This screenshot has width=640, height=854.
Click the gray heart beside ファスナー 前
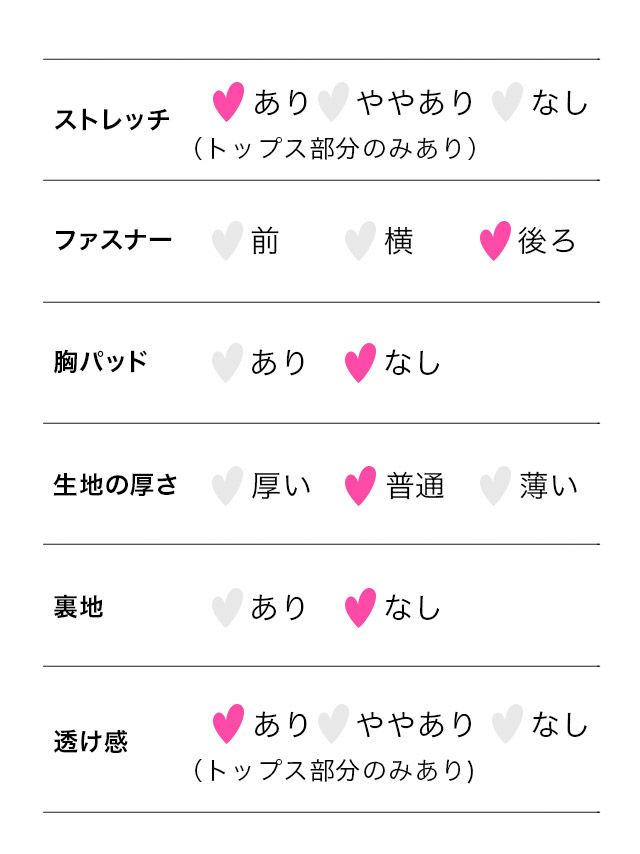227,241
